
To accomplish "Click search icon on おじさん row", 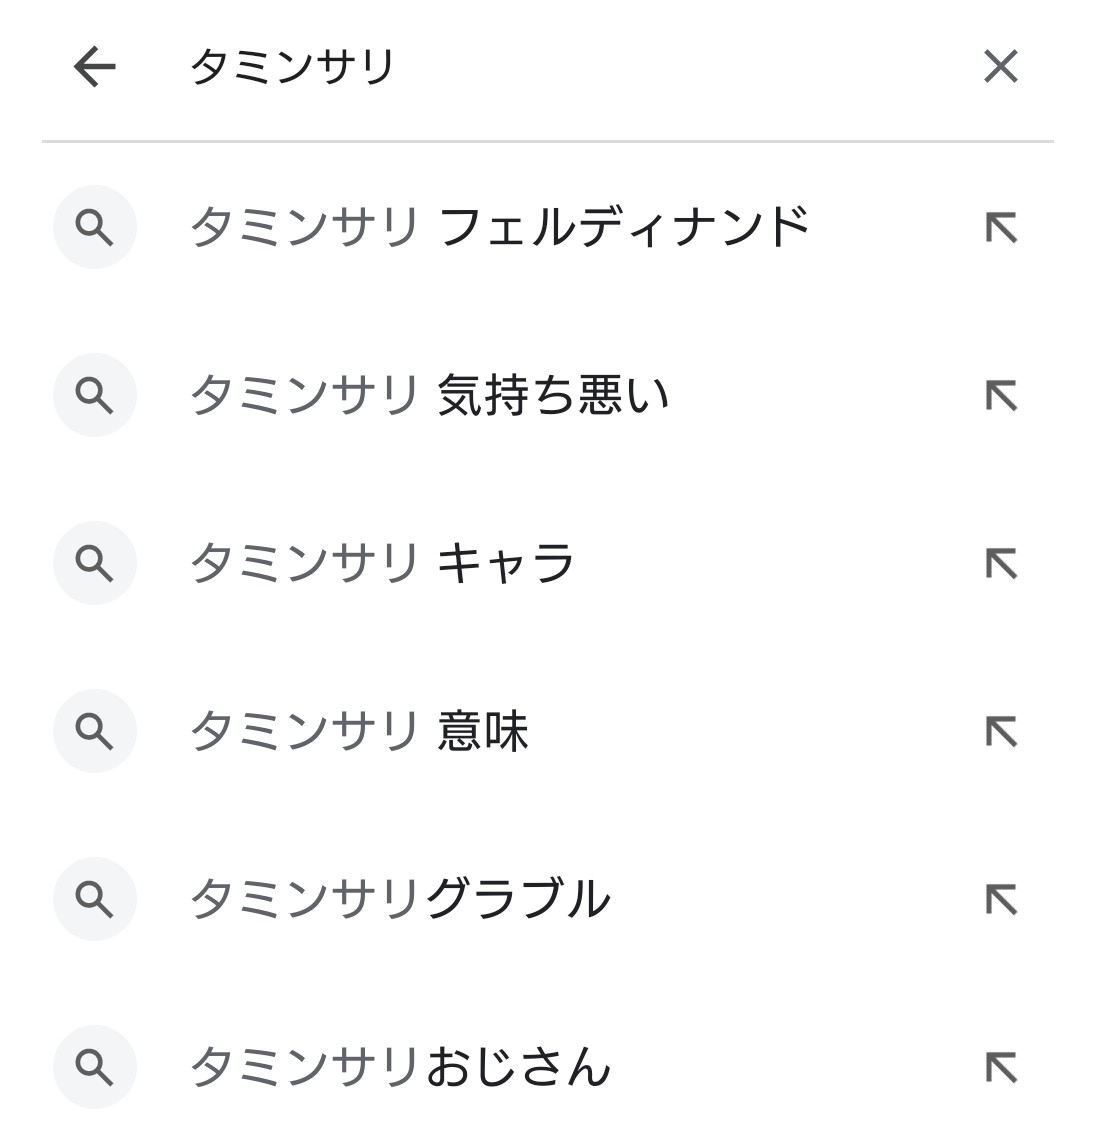I will pyautogui.click(x=95, y=1068).
